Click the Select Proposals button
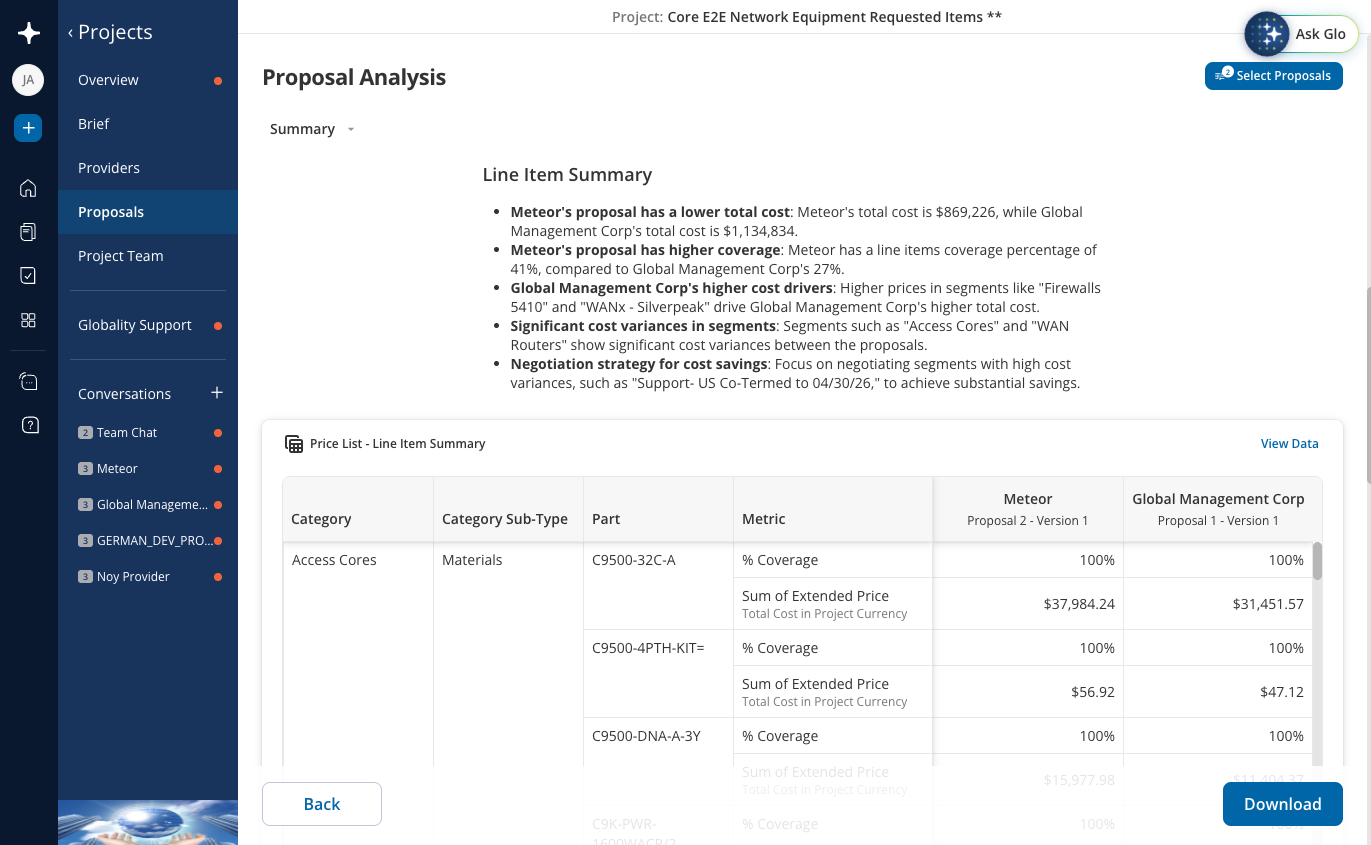This screenshot has height=845, width=1371. 1273,76
